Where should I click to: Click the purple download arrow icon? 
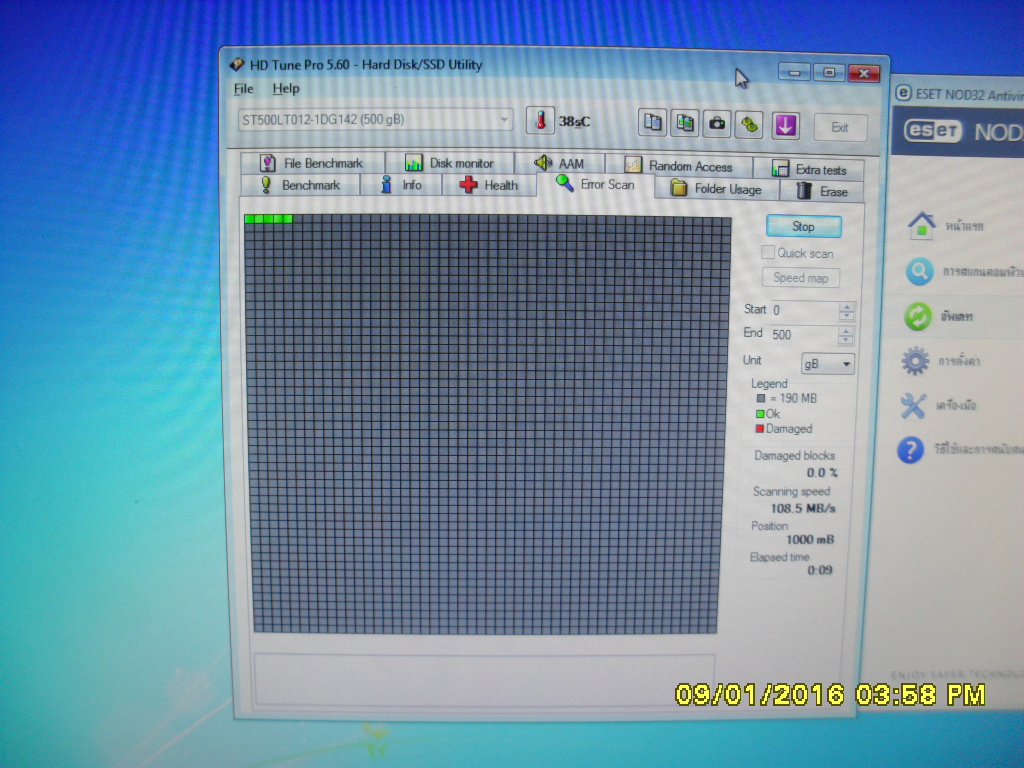coord(786,125)
